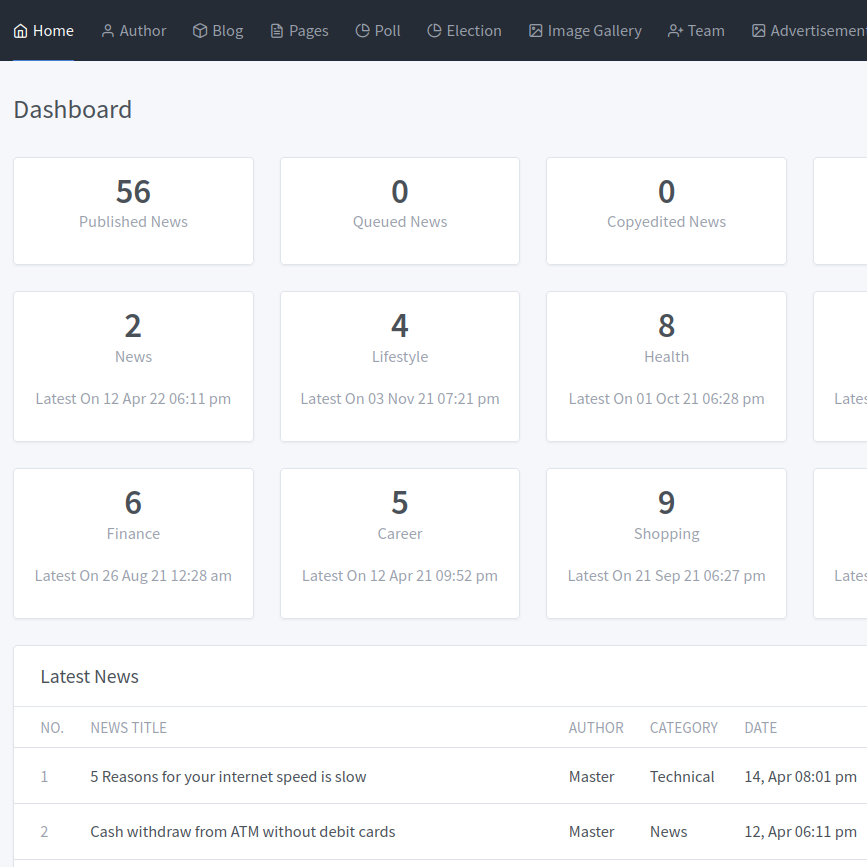867x867 pixels.
Task: Click the Pages document icon
Action: pos(277,31)
